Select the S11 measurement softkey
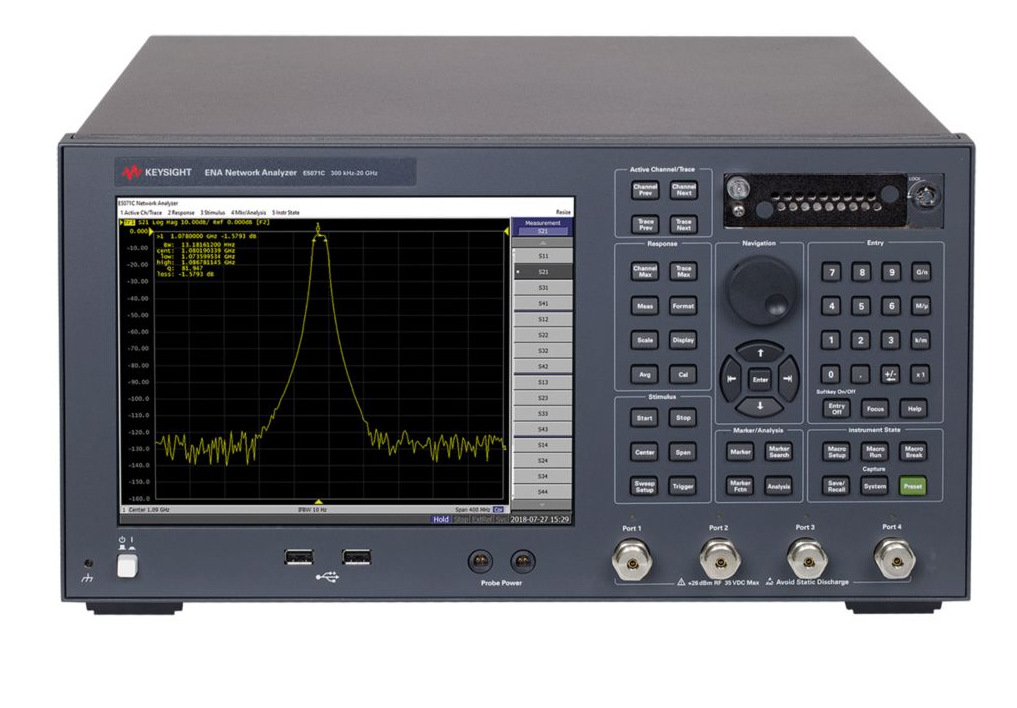This screenshot has width=1017, height=708. tap(543, 256)
